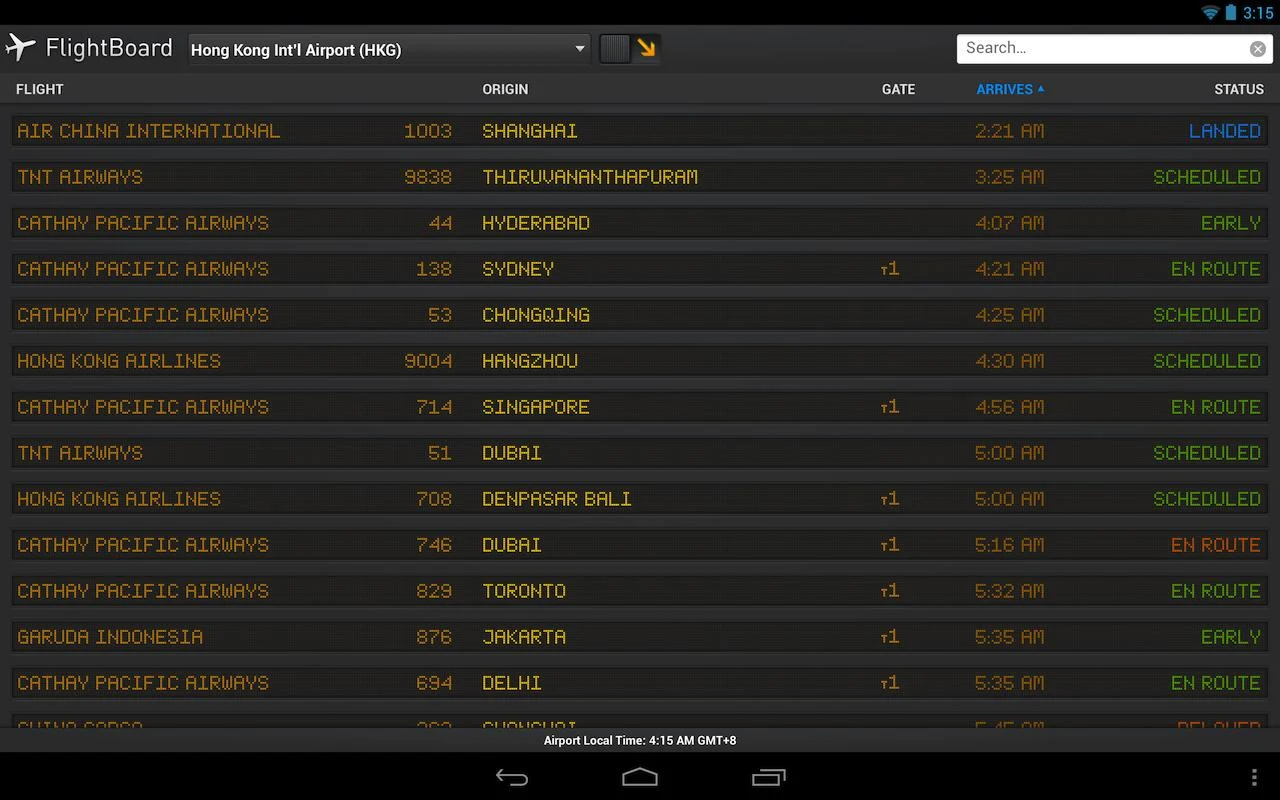Image resolution: width=1280 pixels, height=800 pixels.
Task: Tap the EARLY status for Hyderabad flight
Action: [1231, 223]
